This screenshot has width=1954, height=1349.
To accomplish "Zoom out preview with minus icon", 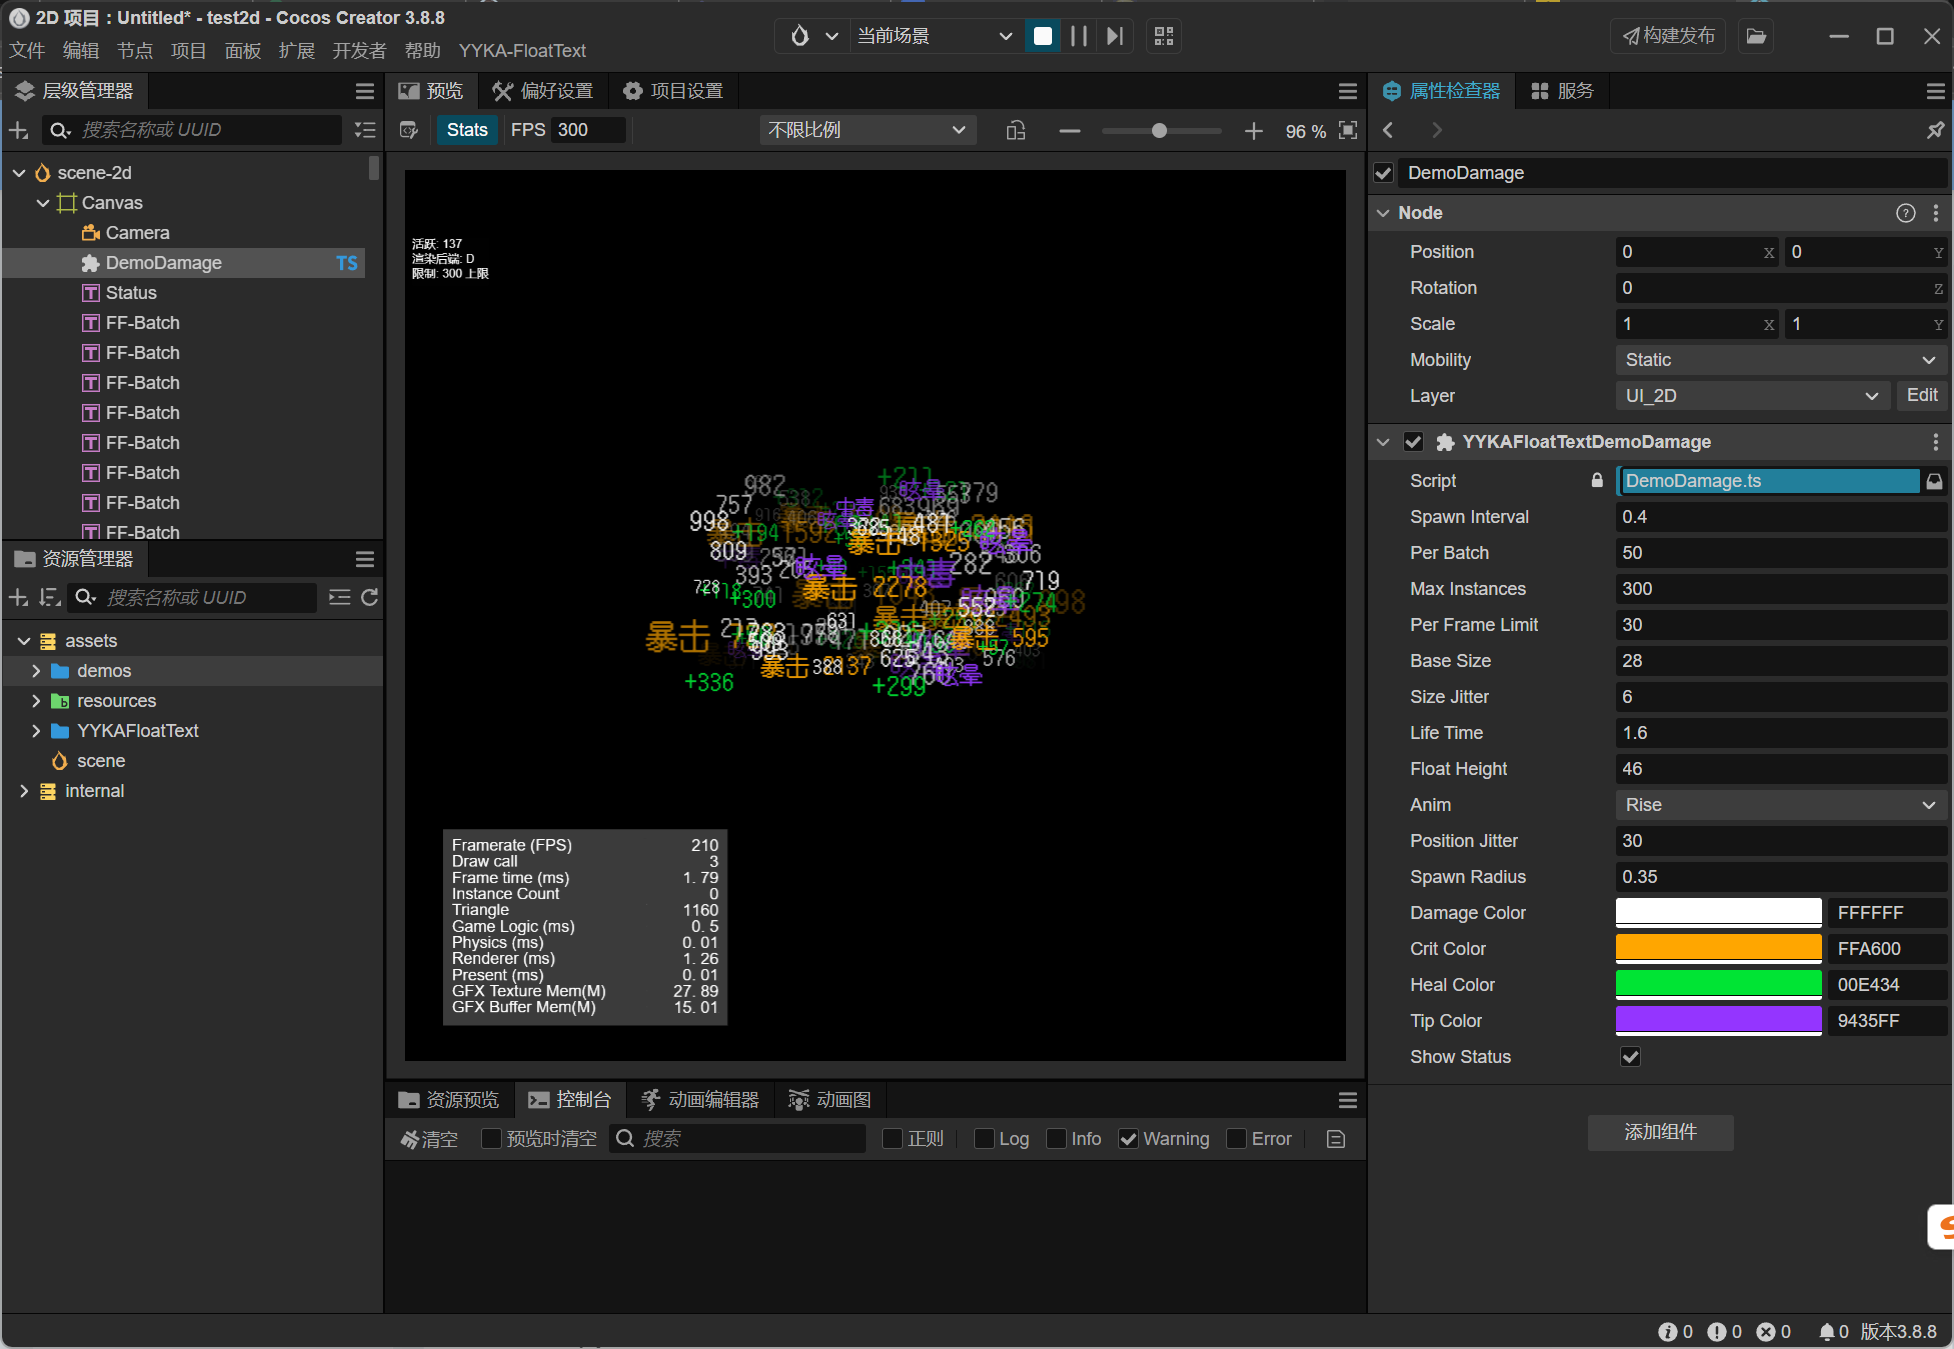I will [x=1070, y=131].
